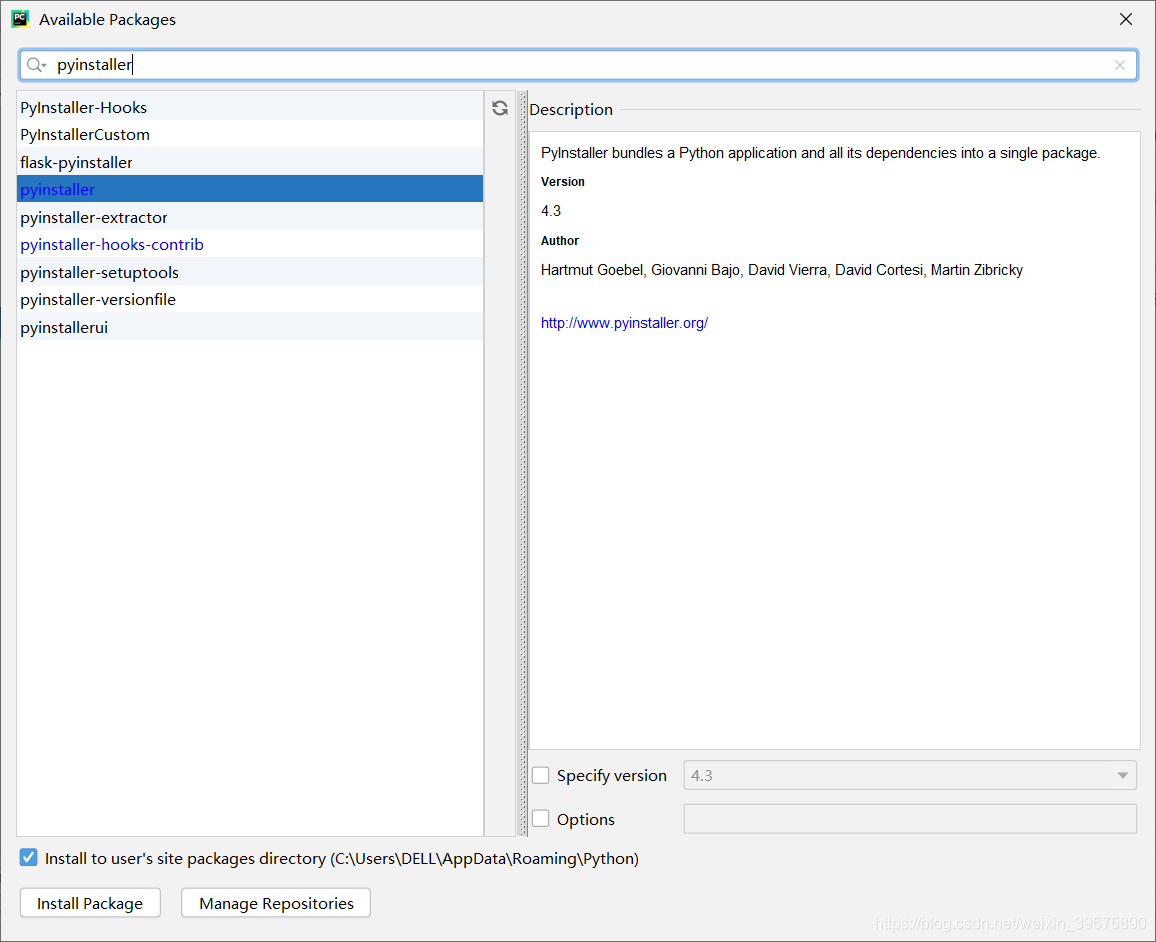Viewport: 1156px width, 942px height.
Task: Enable the Specify version checkbox
Action: pos(540,775)
